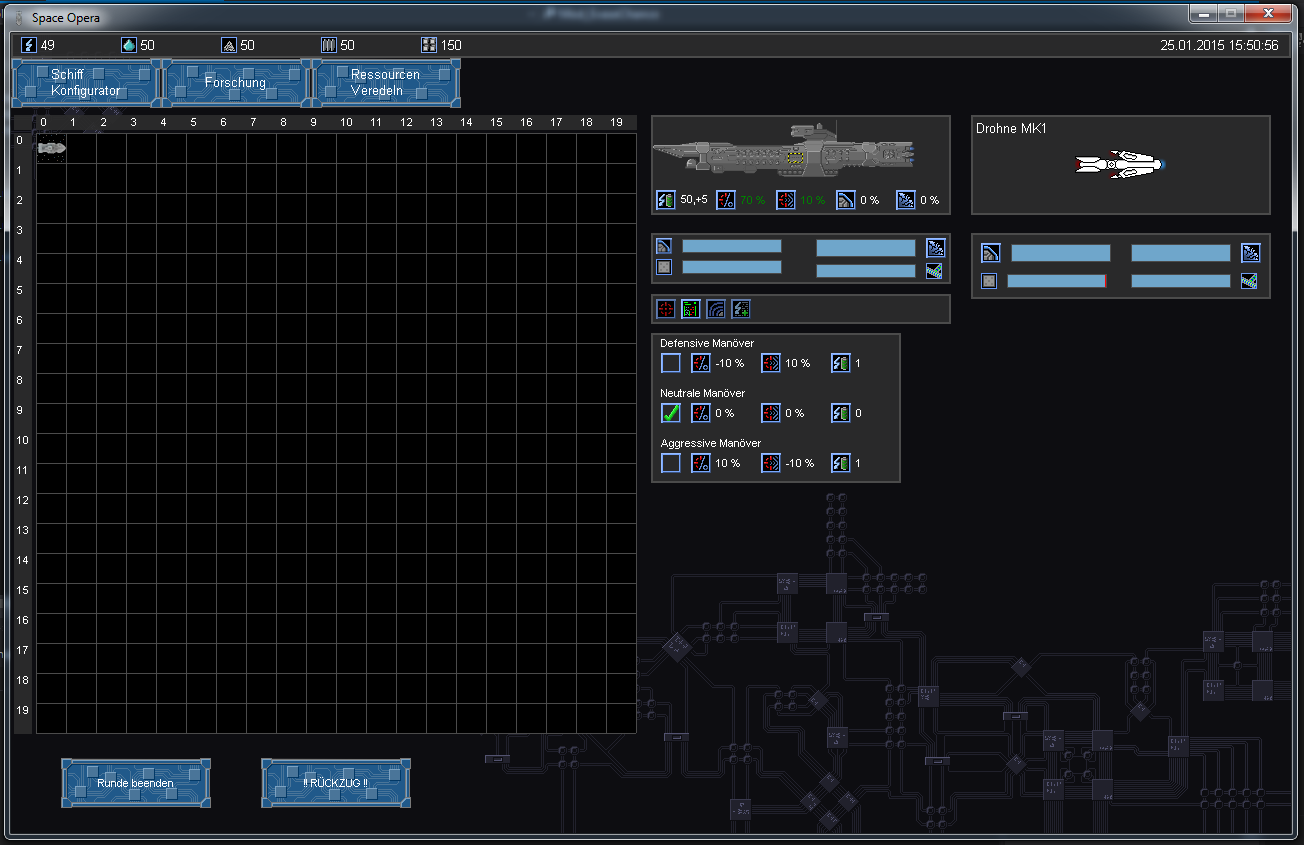The width and height of the screenshot is (1304, 845).
Task: Click the battery energy icon below the battleship
Action: (666, 200)
